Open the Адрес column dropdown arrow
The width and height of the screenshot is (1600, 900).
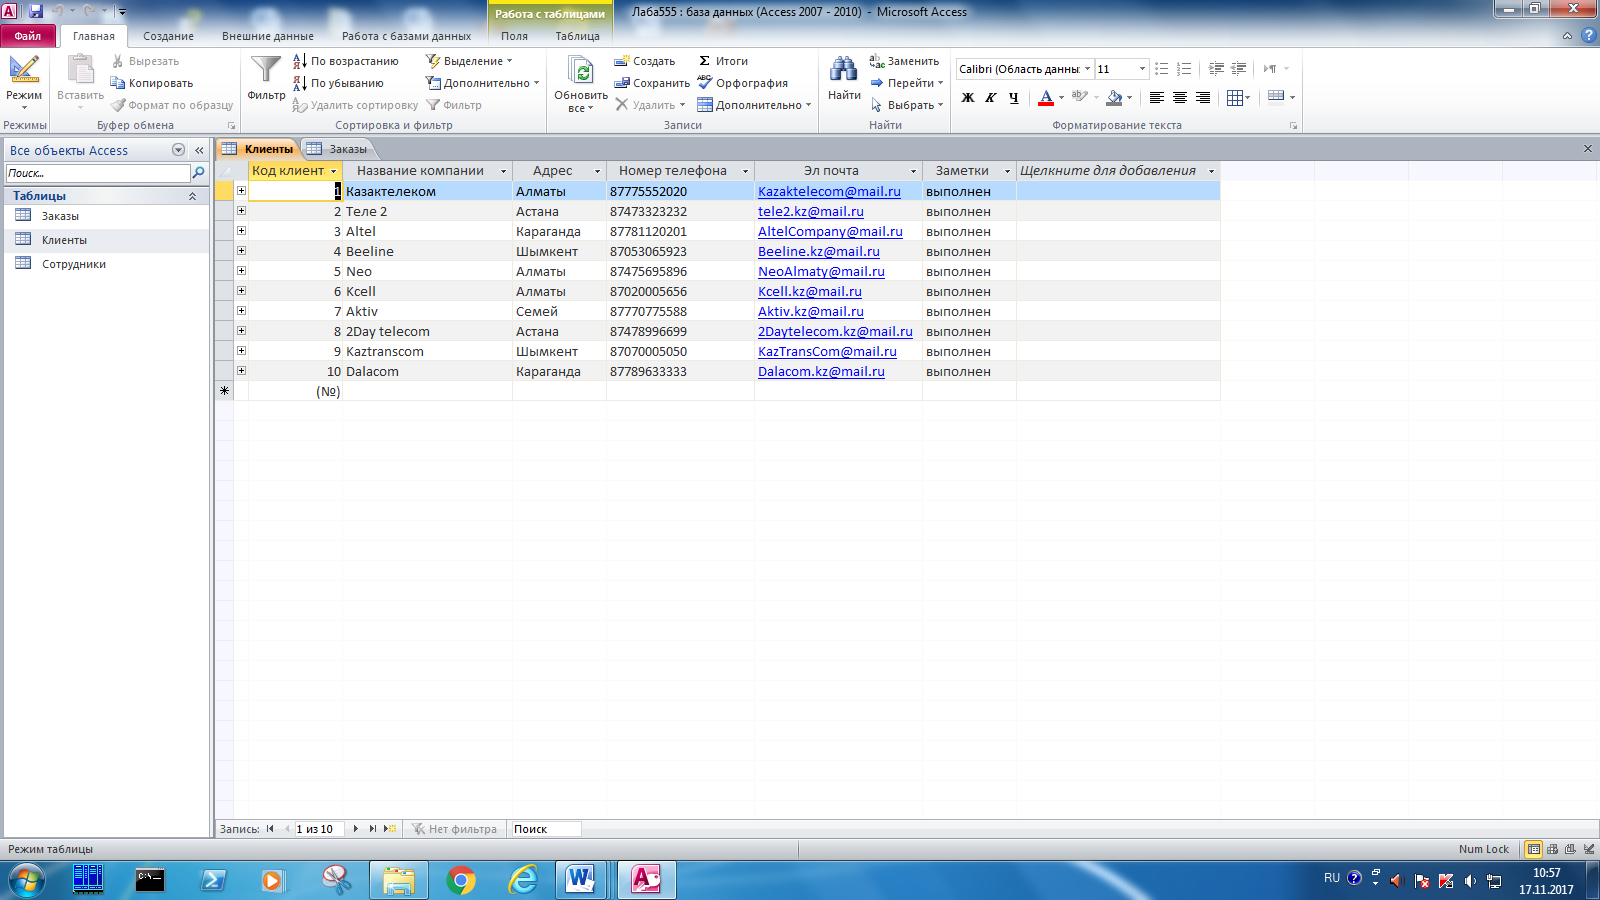point(597,171)
